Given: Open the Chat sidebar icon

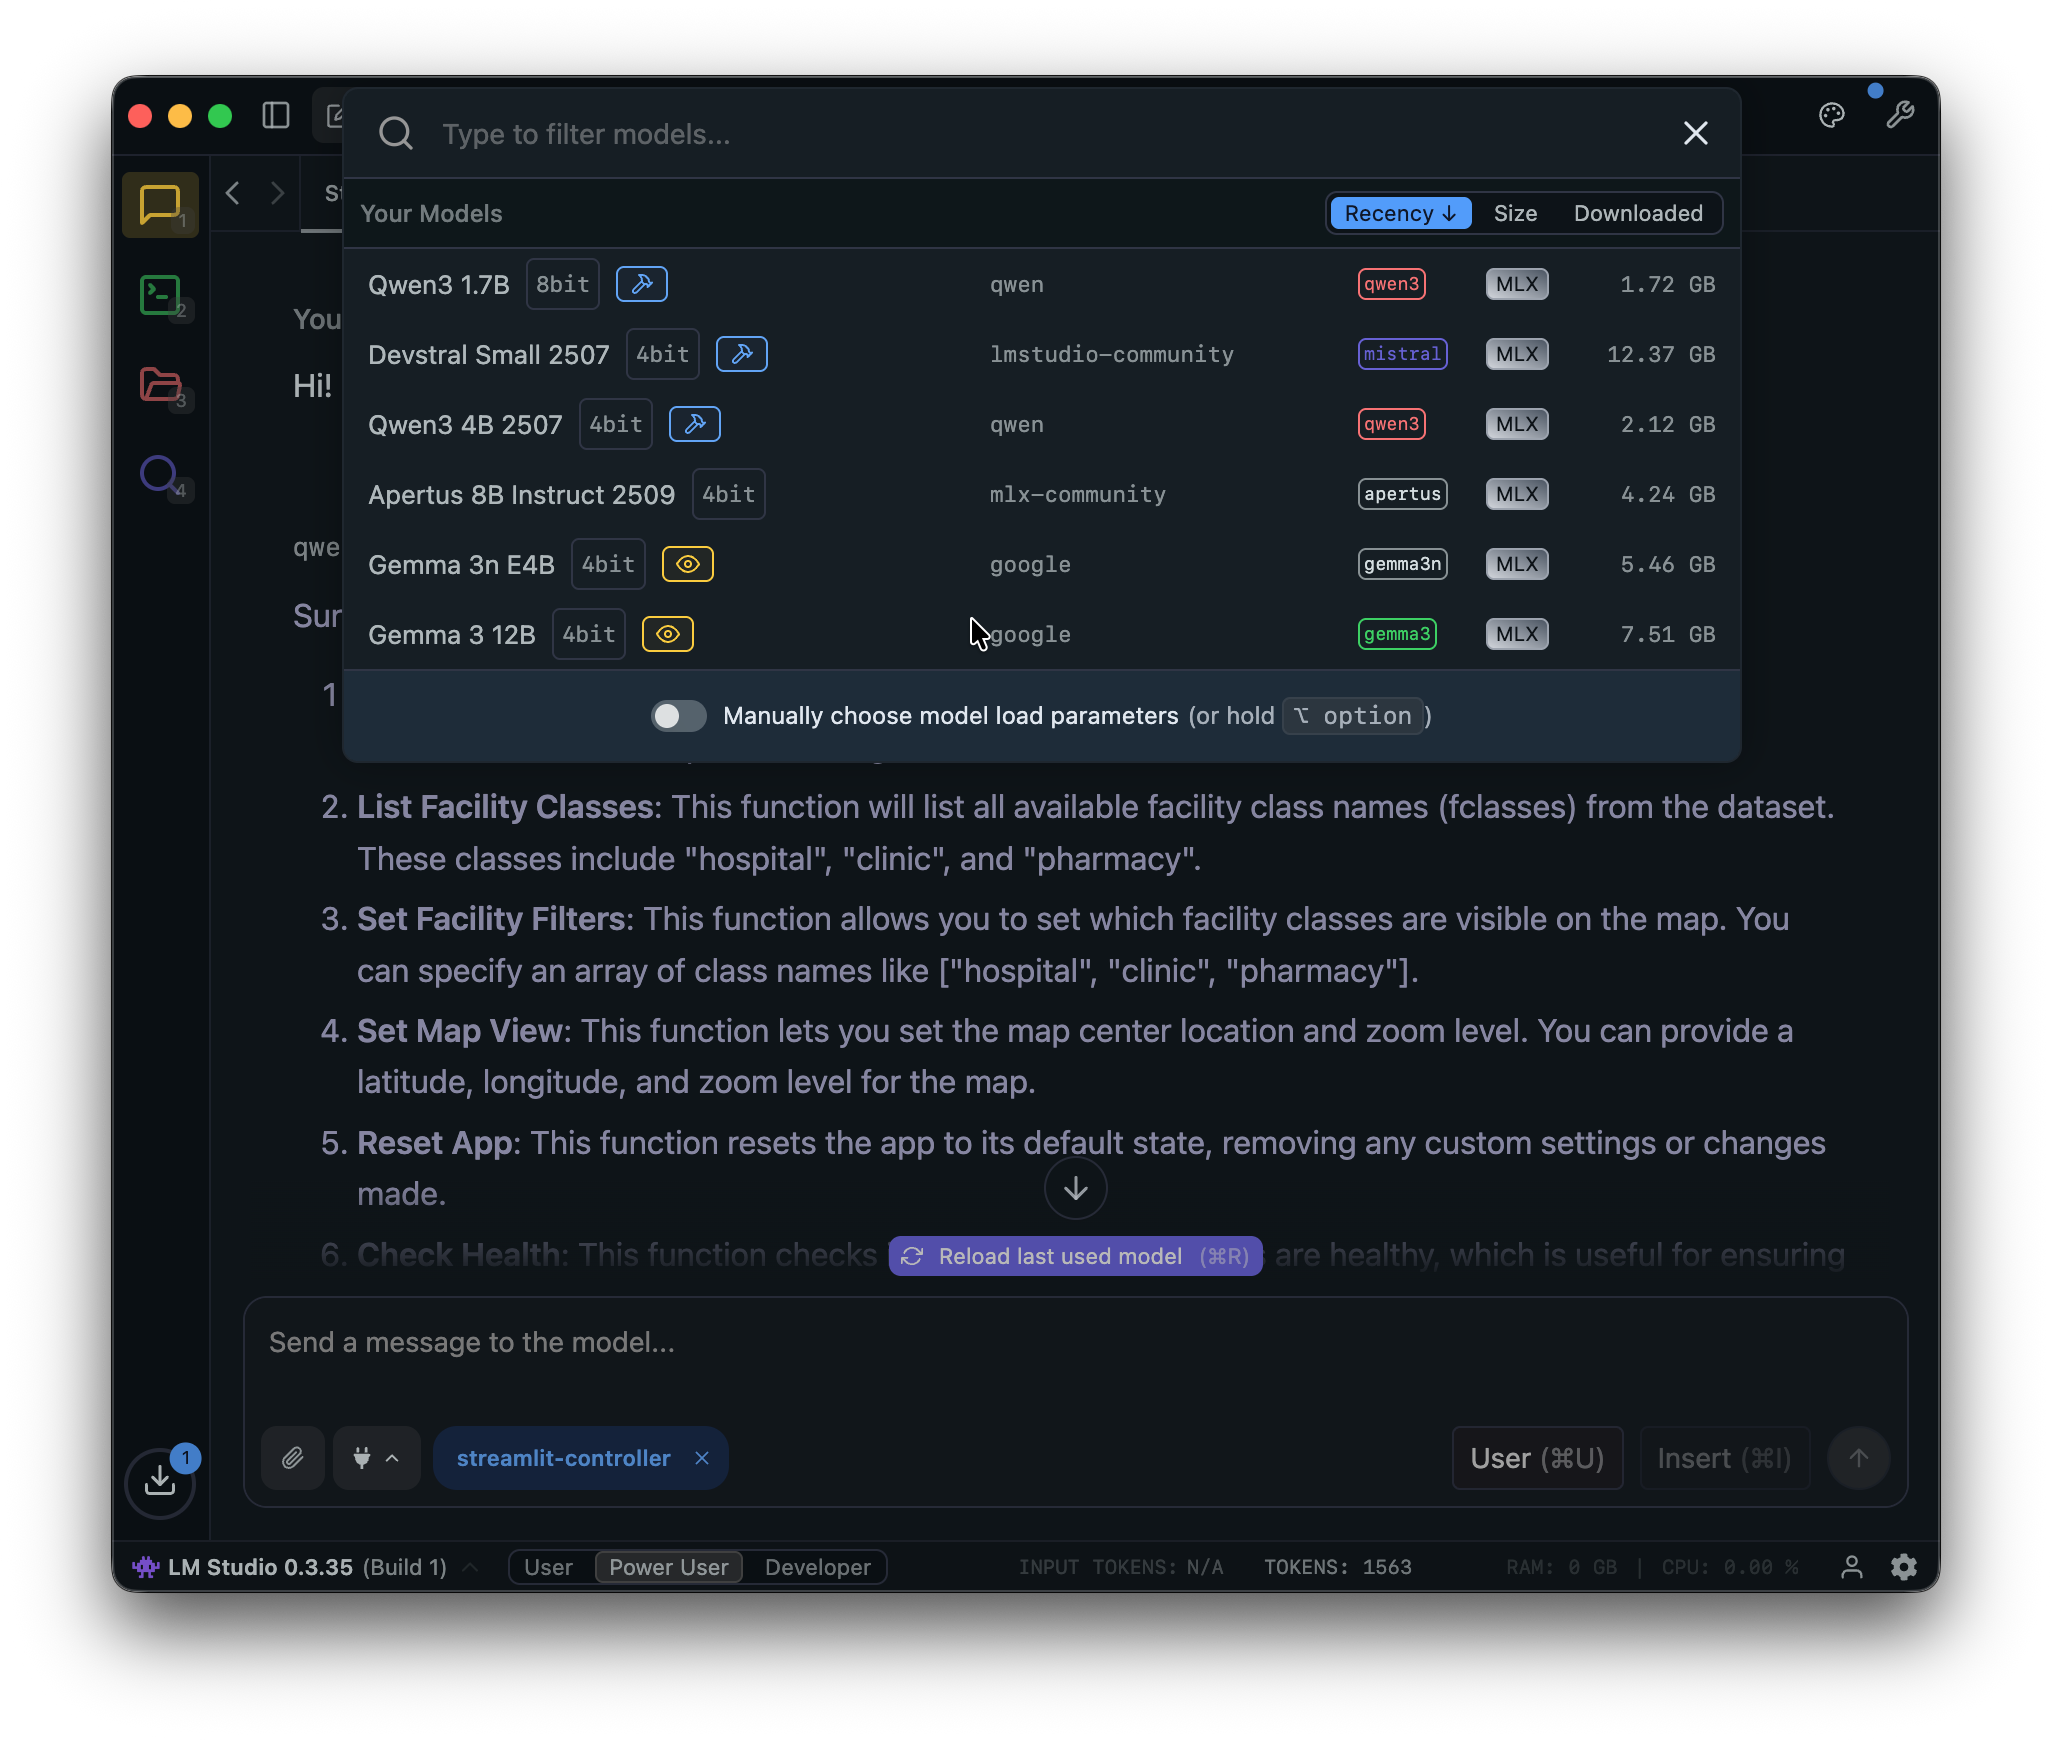Looking at the screenshot, I should (x=160, y=205).
